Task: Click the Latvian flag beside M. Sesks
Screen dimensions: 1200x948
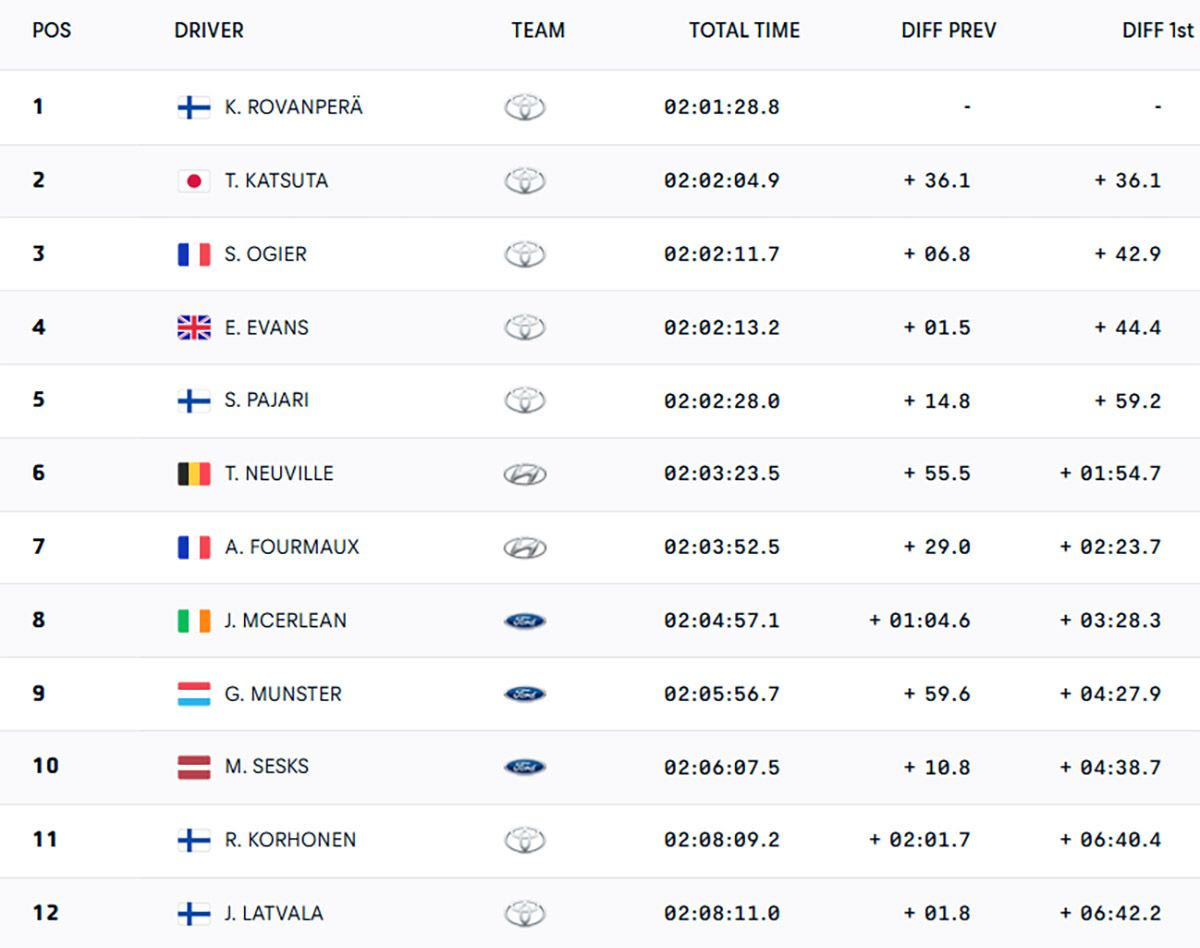Action: pyautogui.click(x=194, y=767)
